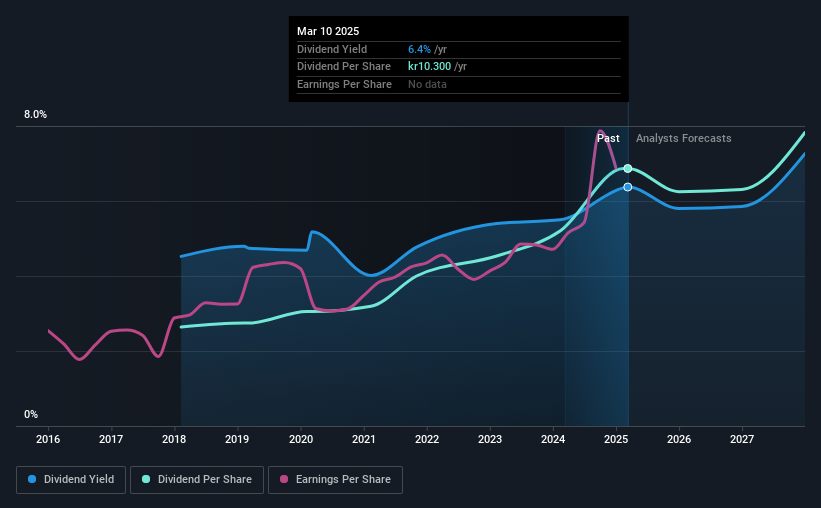Click the 2022 x-axis label
This screenshot has width=821, height=508.
[x=427, y=439]
